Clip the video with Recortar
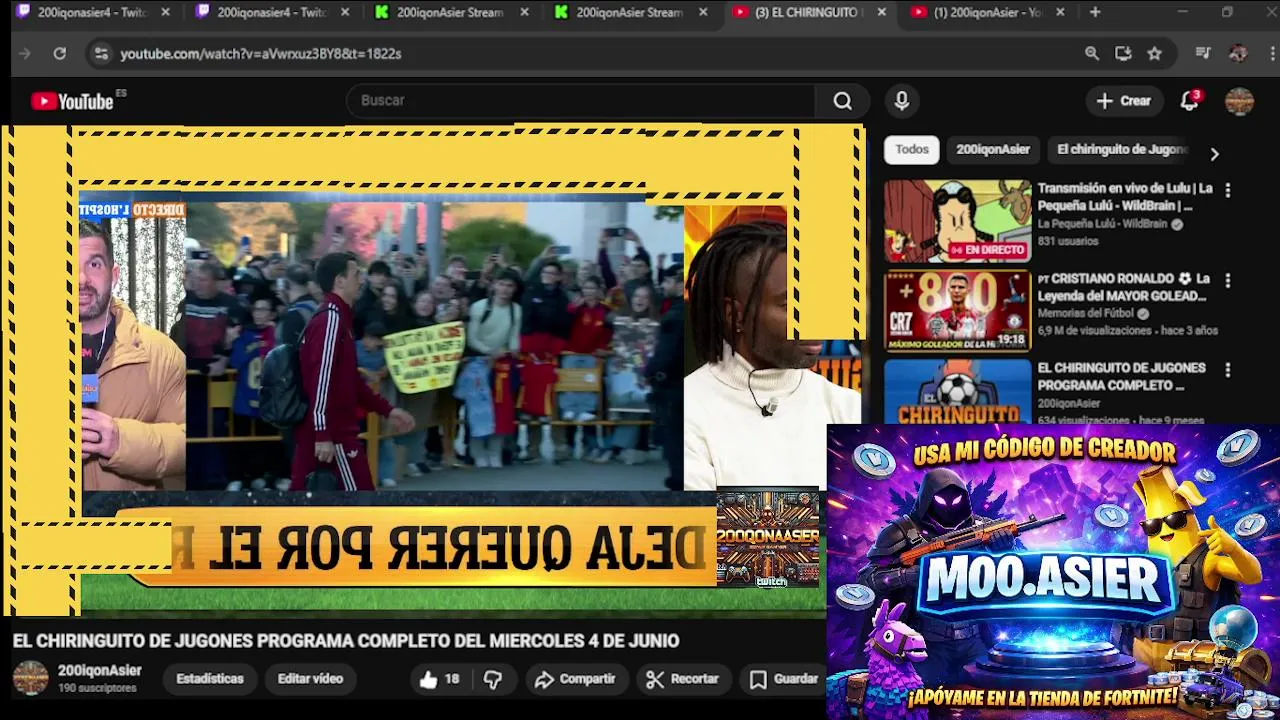1280x720 pixels. pos(682,679)
